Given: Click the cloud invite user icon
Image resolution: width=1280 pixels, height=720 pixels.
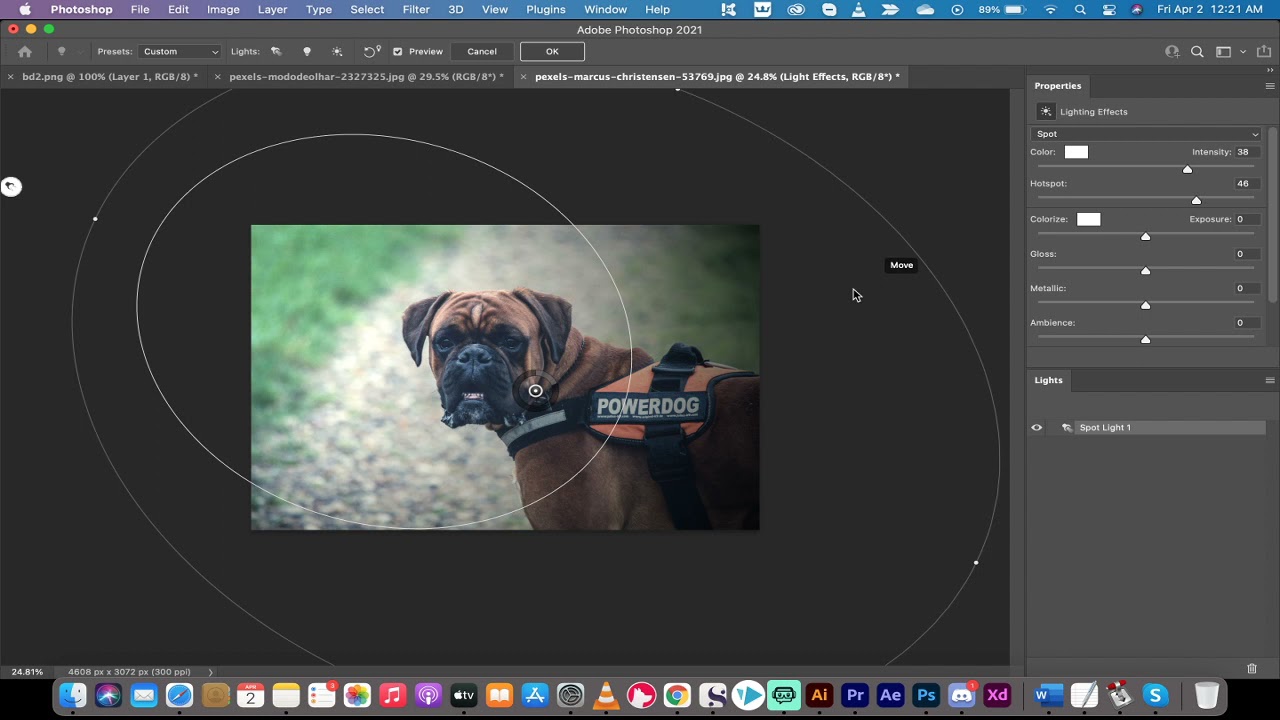Looking at the screenshot, I should (1172, 52).
